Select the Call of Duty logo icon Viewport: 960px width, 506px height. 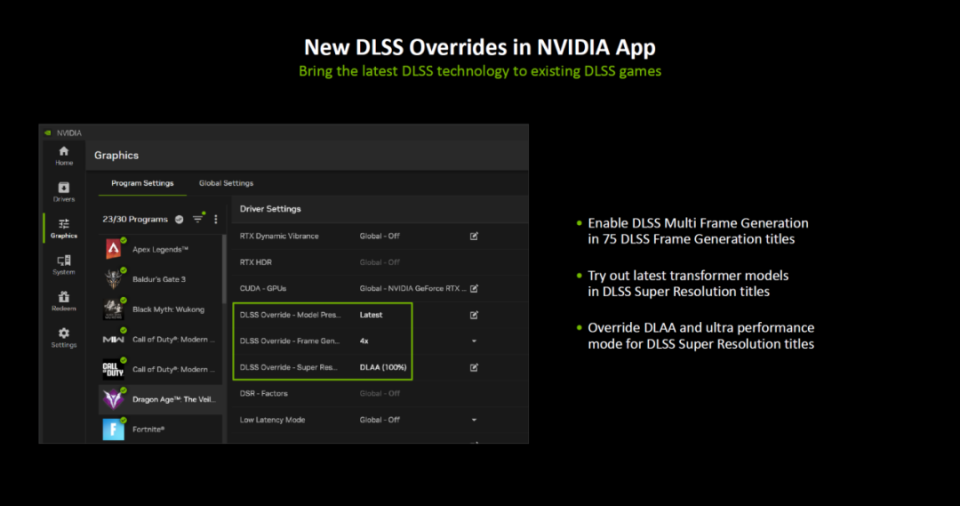pos(113,369)
